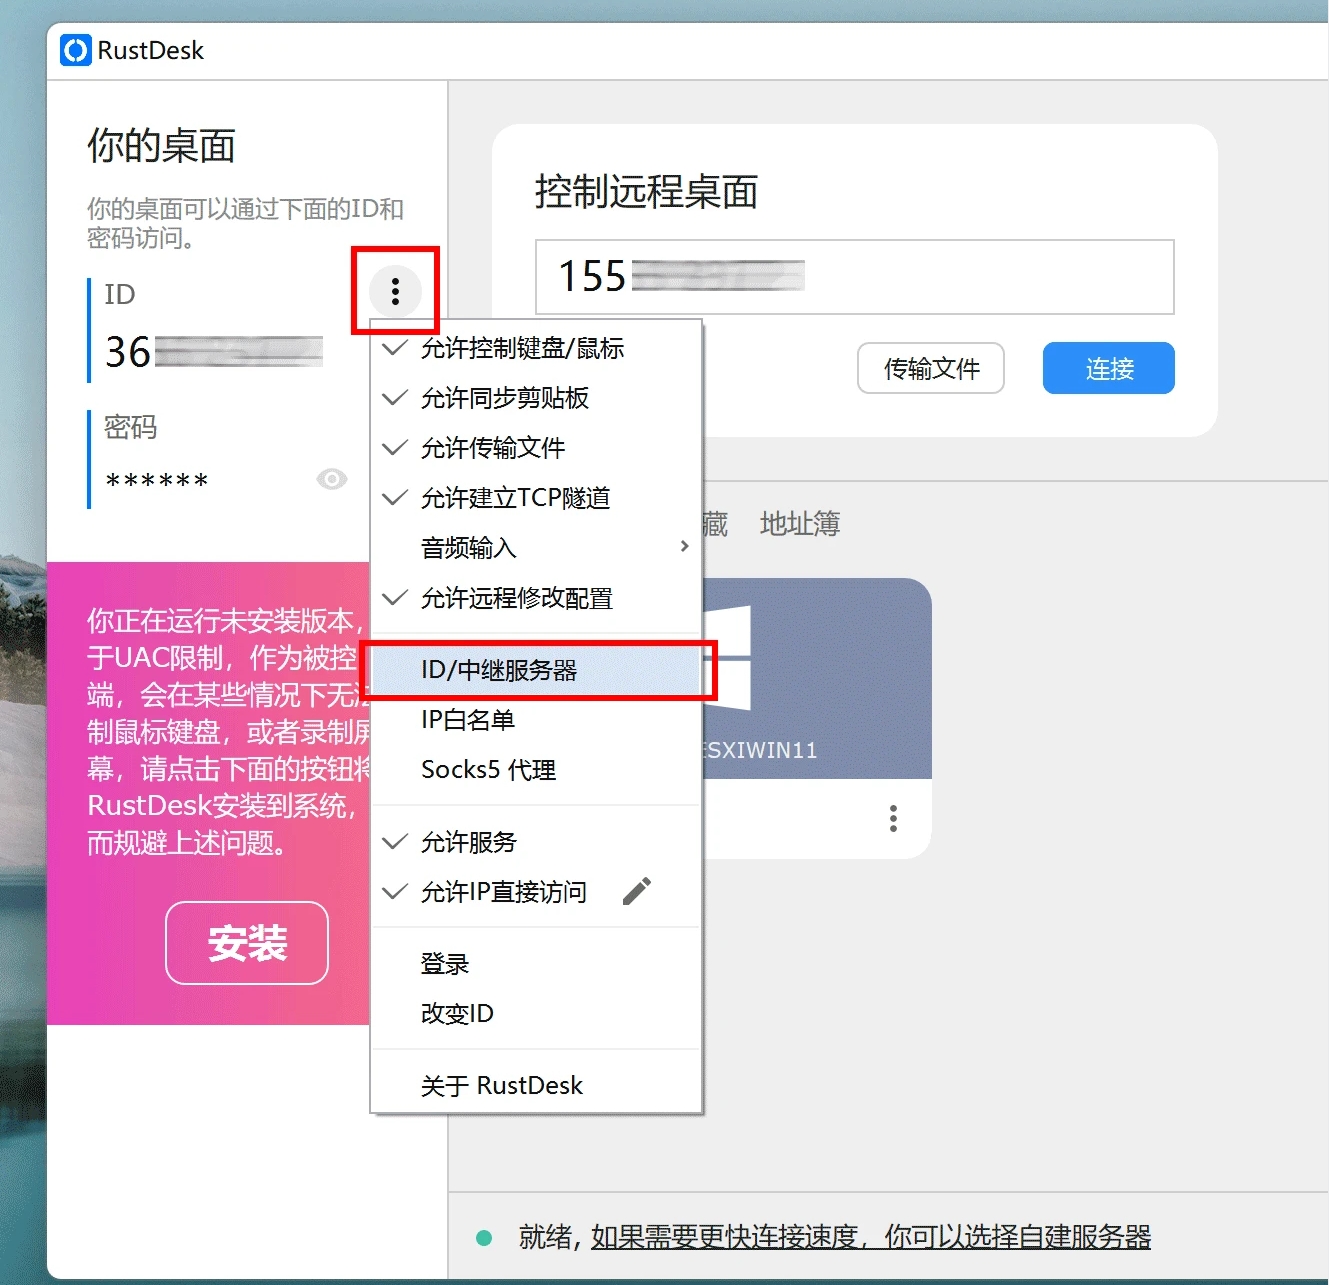The width and height of the screenshot is (1329, 1285).
Task: Show password with the eye icon
Action: tap(331, 479)
